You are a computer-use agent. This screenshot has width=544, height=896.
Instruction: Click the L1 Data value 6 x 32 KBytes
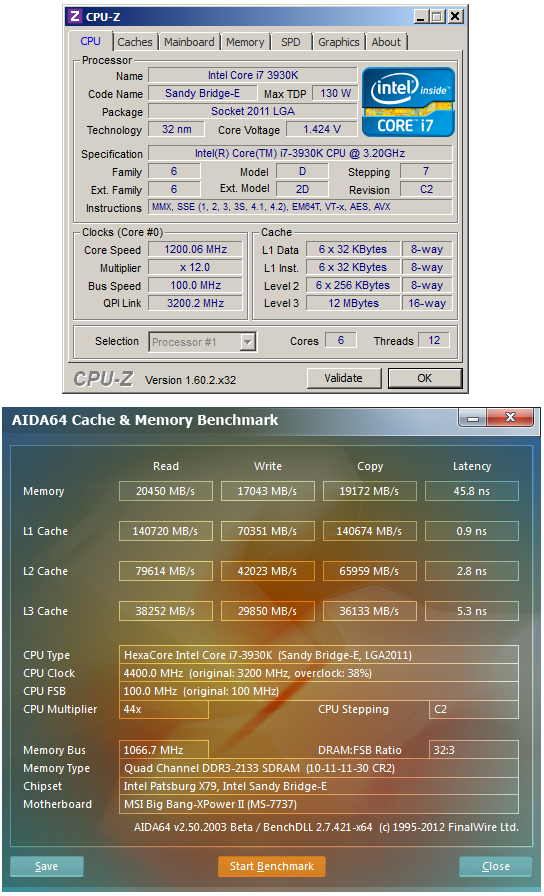[x=353, y=249]
